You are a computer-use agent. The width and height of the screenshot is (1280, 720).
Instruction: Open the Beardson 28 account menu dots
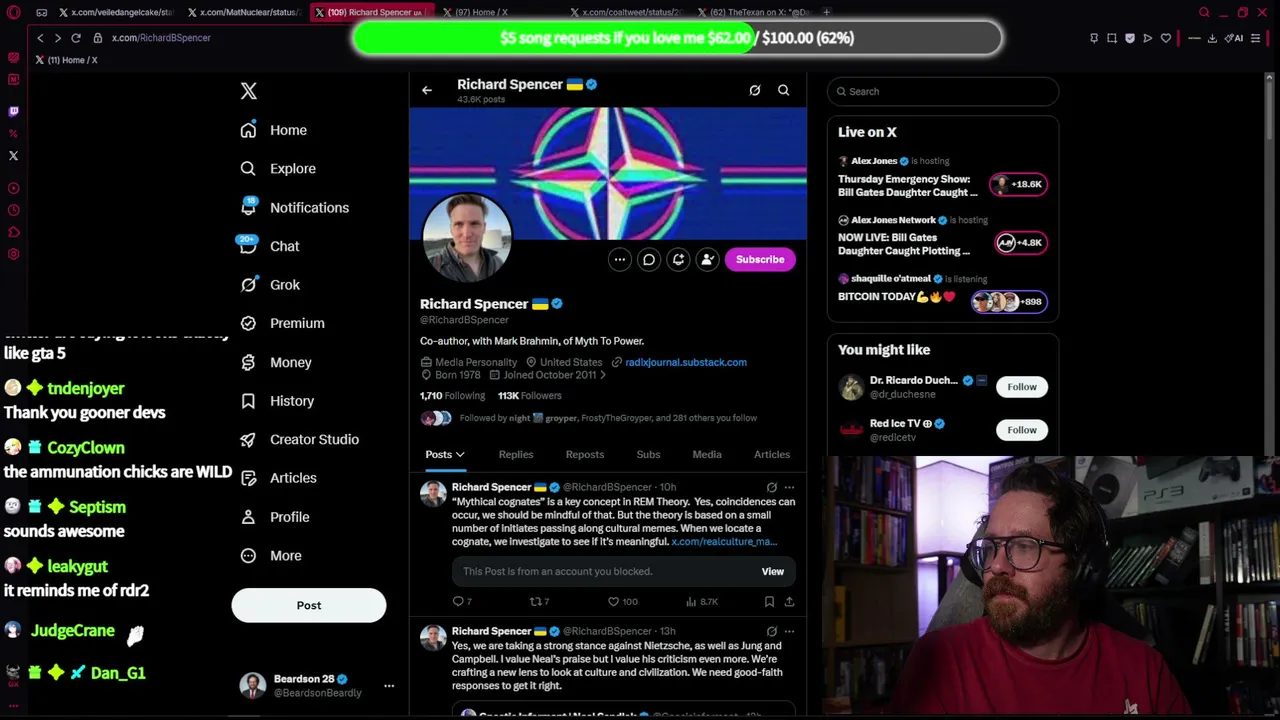[x=389, y=686]
